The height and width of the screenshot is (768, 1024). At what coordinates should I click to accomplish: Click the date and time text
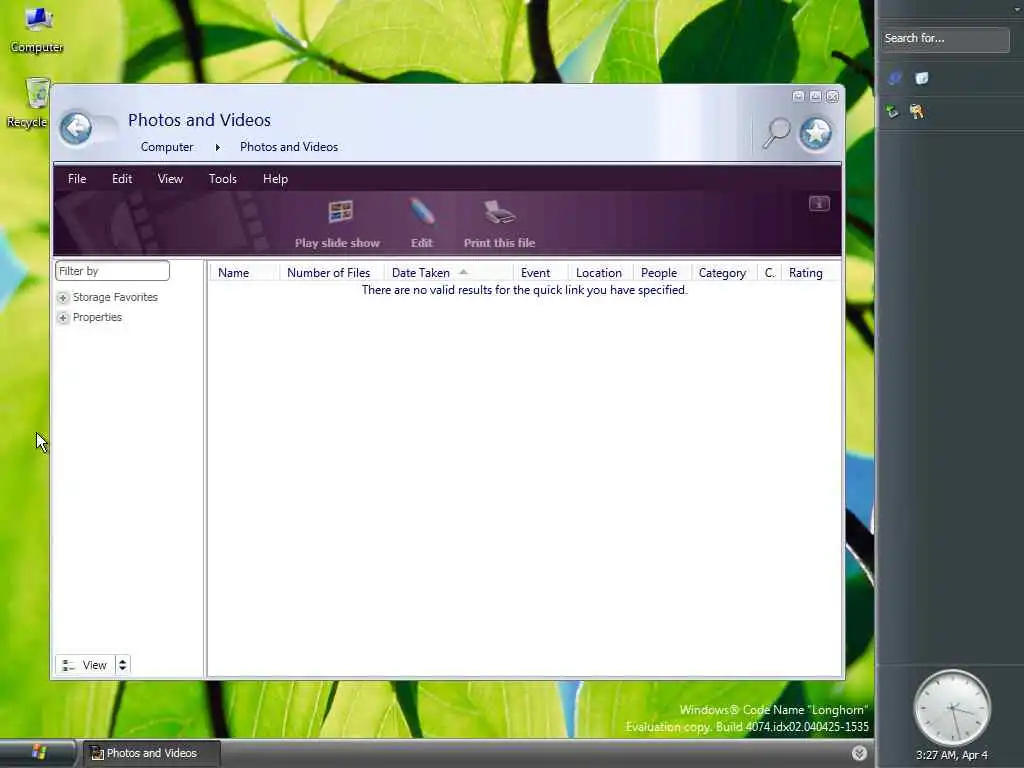coord(952,756)
